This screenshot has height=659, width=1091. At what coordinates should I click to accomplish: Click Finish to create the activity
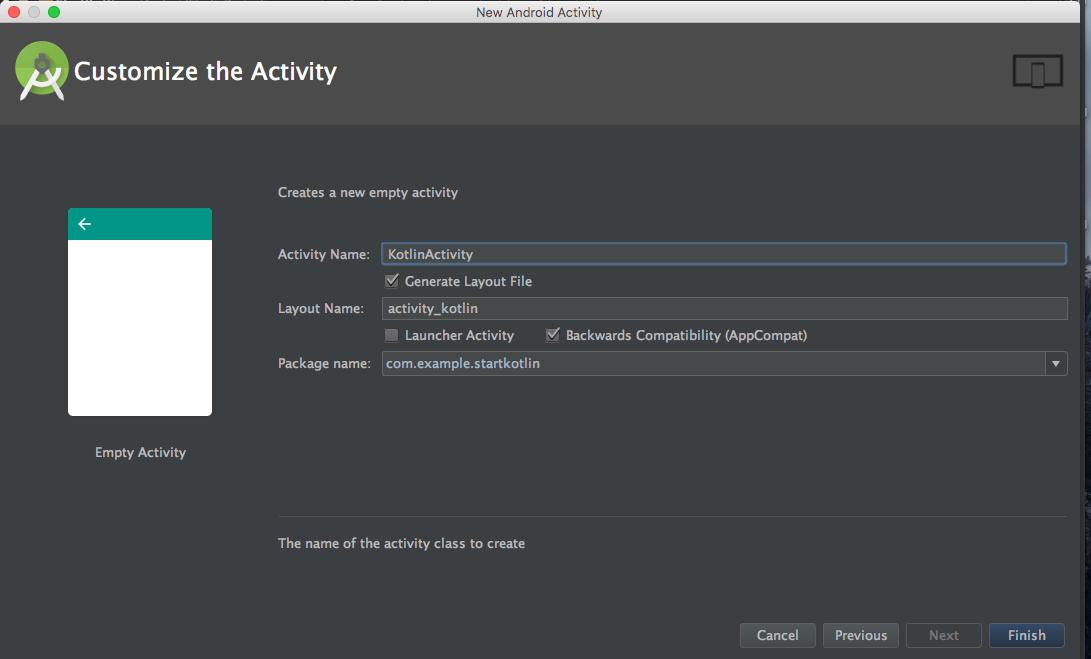[1027, 635]
